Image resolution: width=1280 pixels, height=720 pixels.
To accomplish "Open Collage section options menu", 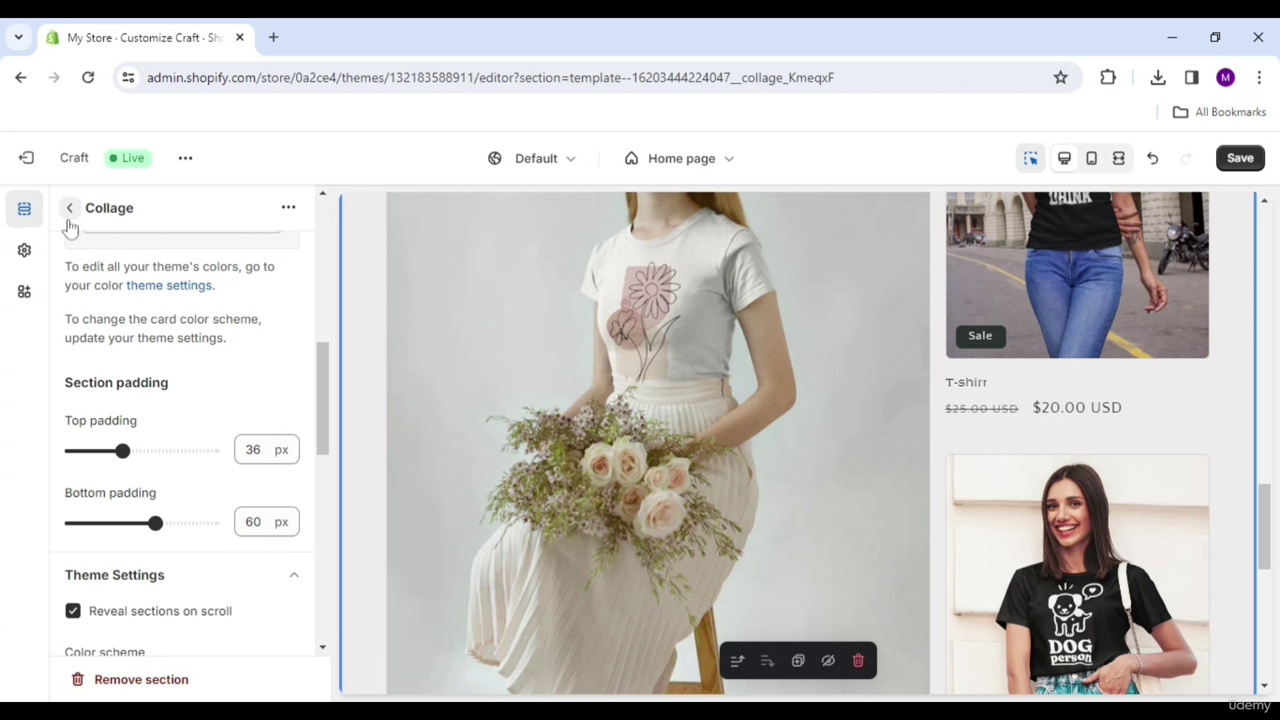I will click(x=288, y=207).
